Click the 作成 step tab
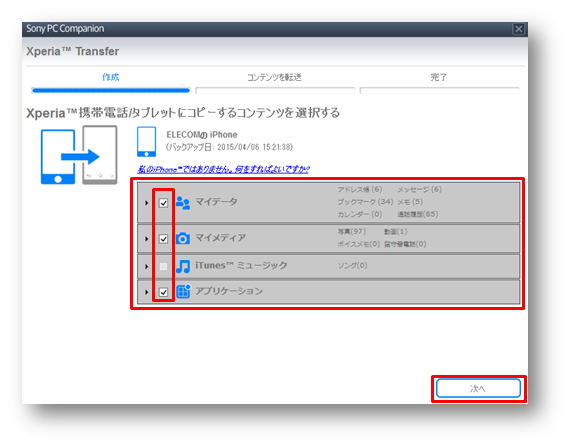This screenshot has width=570, height=446. [x=111, y=77]
